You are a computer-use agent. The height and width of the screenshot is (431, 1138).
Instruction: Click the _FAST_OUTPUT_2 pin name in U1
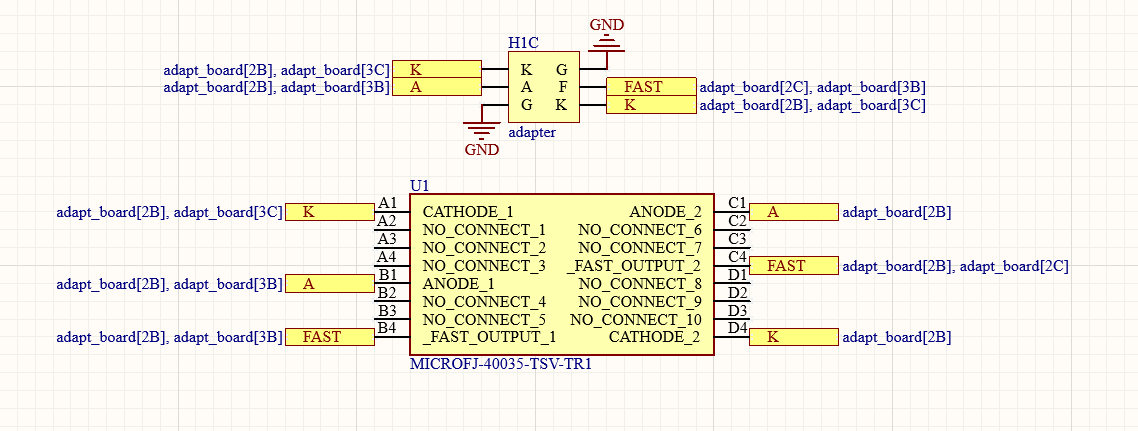pos(634,266)
